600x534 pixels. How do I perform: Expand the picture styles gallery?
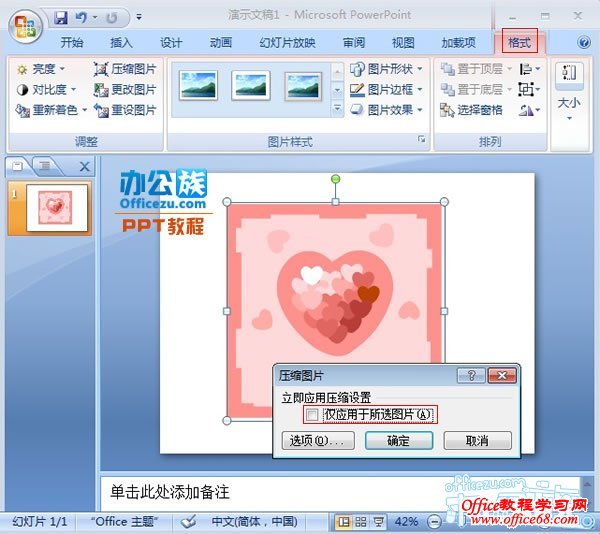pos(337,109)
